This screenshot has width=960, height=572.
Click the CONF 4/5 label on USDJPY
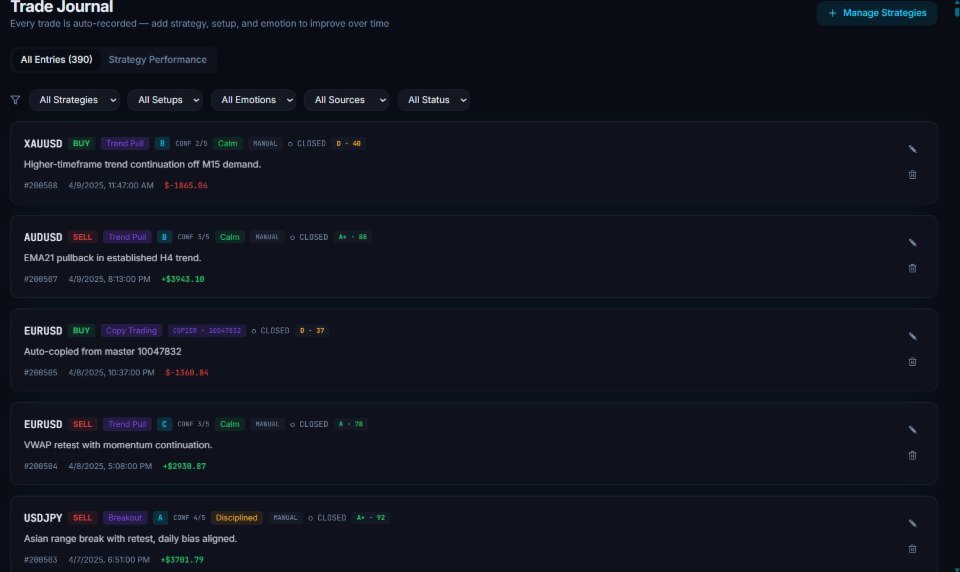(189, 517)
